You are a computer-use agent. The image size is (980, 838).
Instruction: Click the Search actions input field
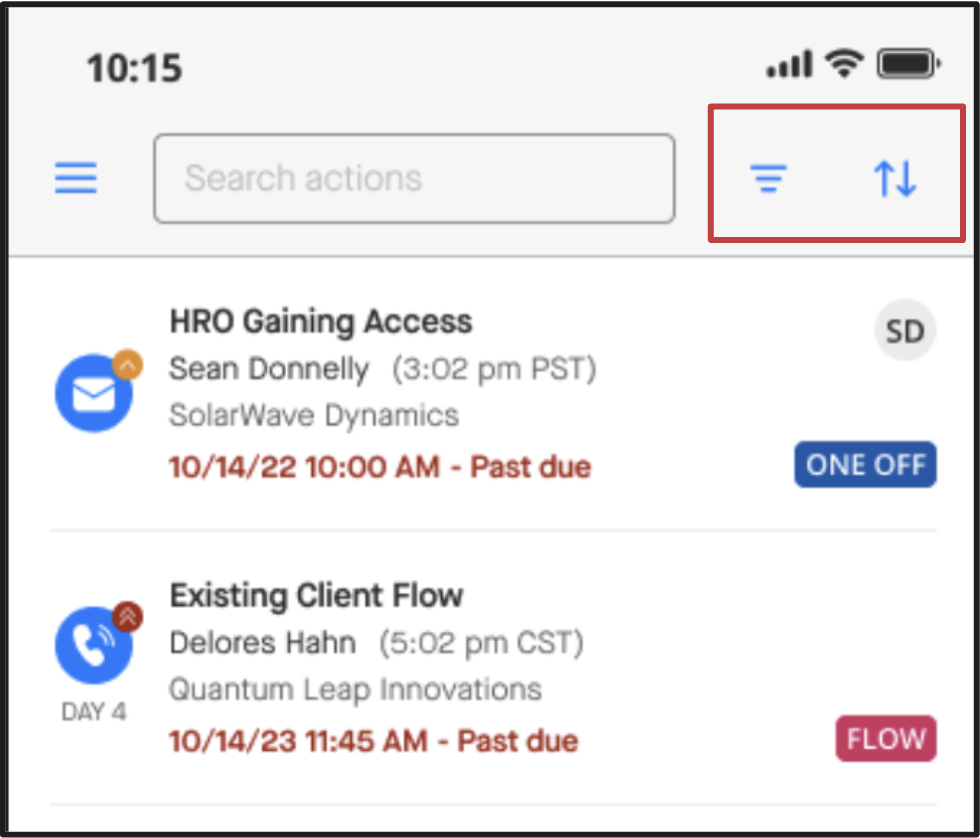[414, 178]
